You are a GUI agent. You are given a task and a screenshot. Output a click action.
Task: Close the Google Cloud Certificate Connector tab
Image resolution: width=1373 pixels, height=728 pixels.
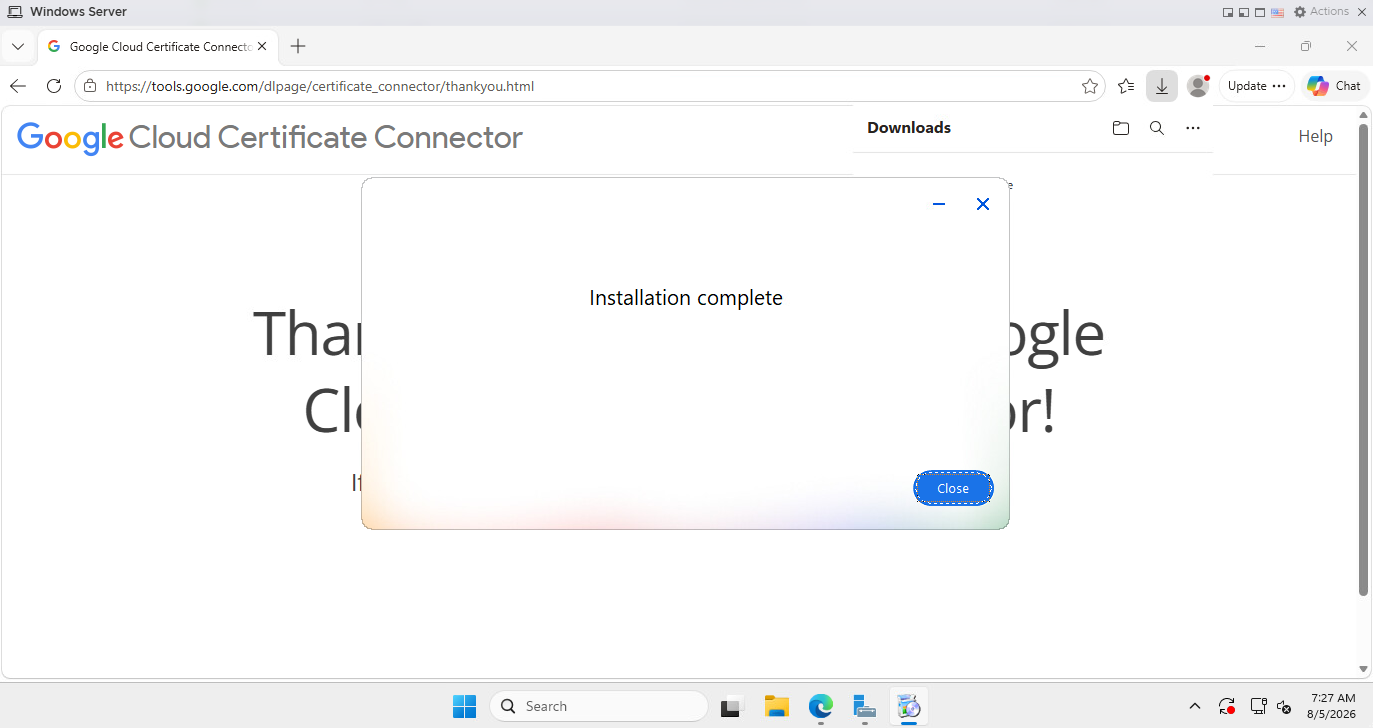(262, 46)
